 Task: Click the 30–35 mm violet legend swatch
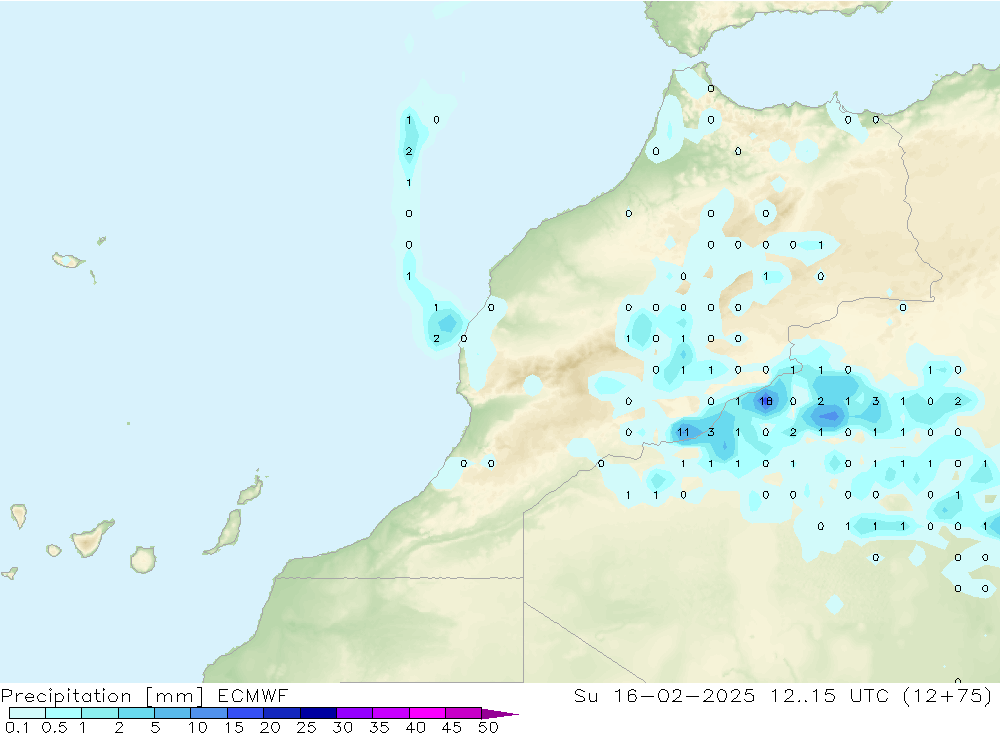coord(355,713)
